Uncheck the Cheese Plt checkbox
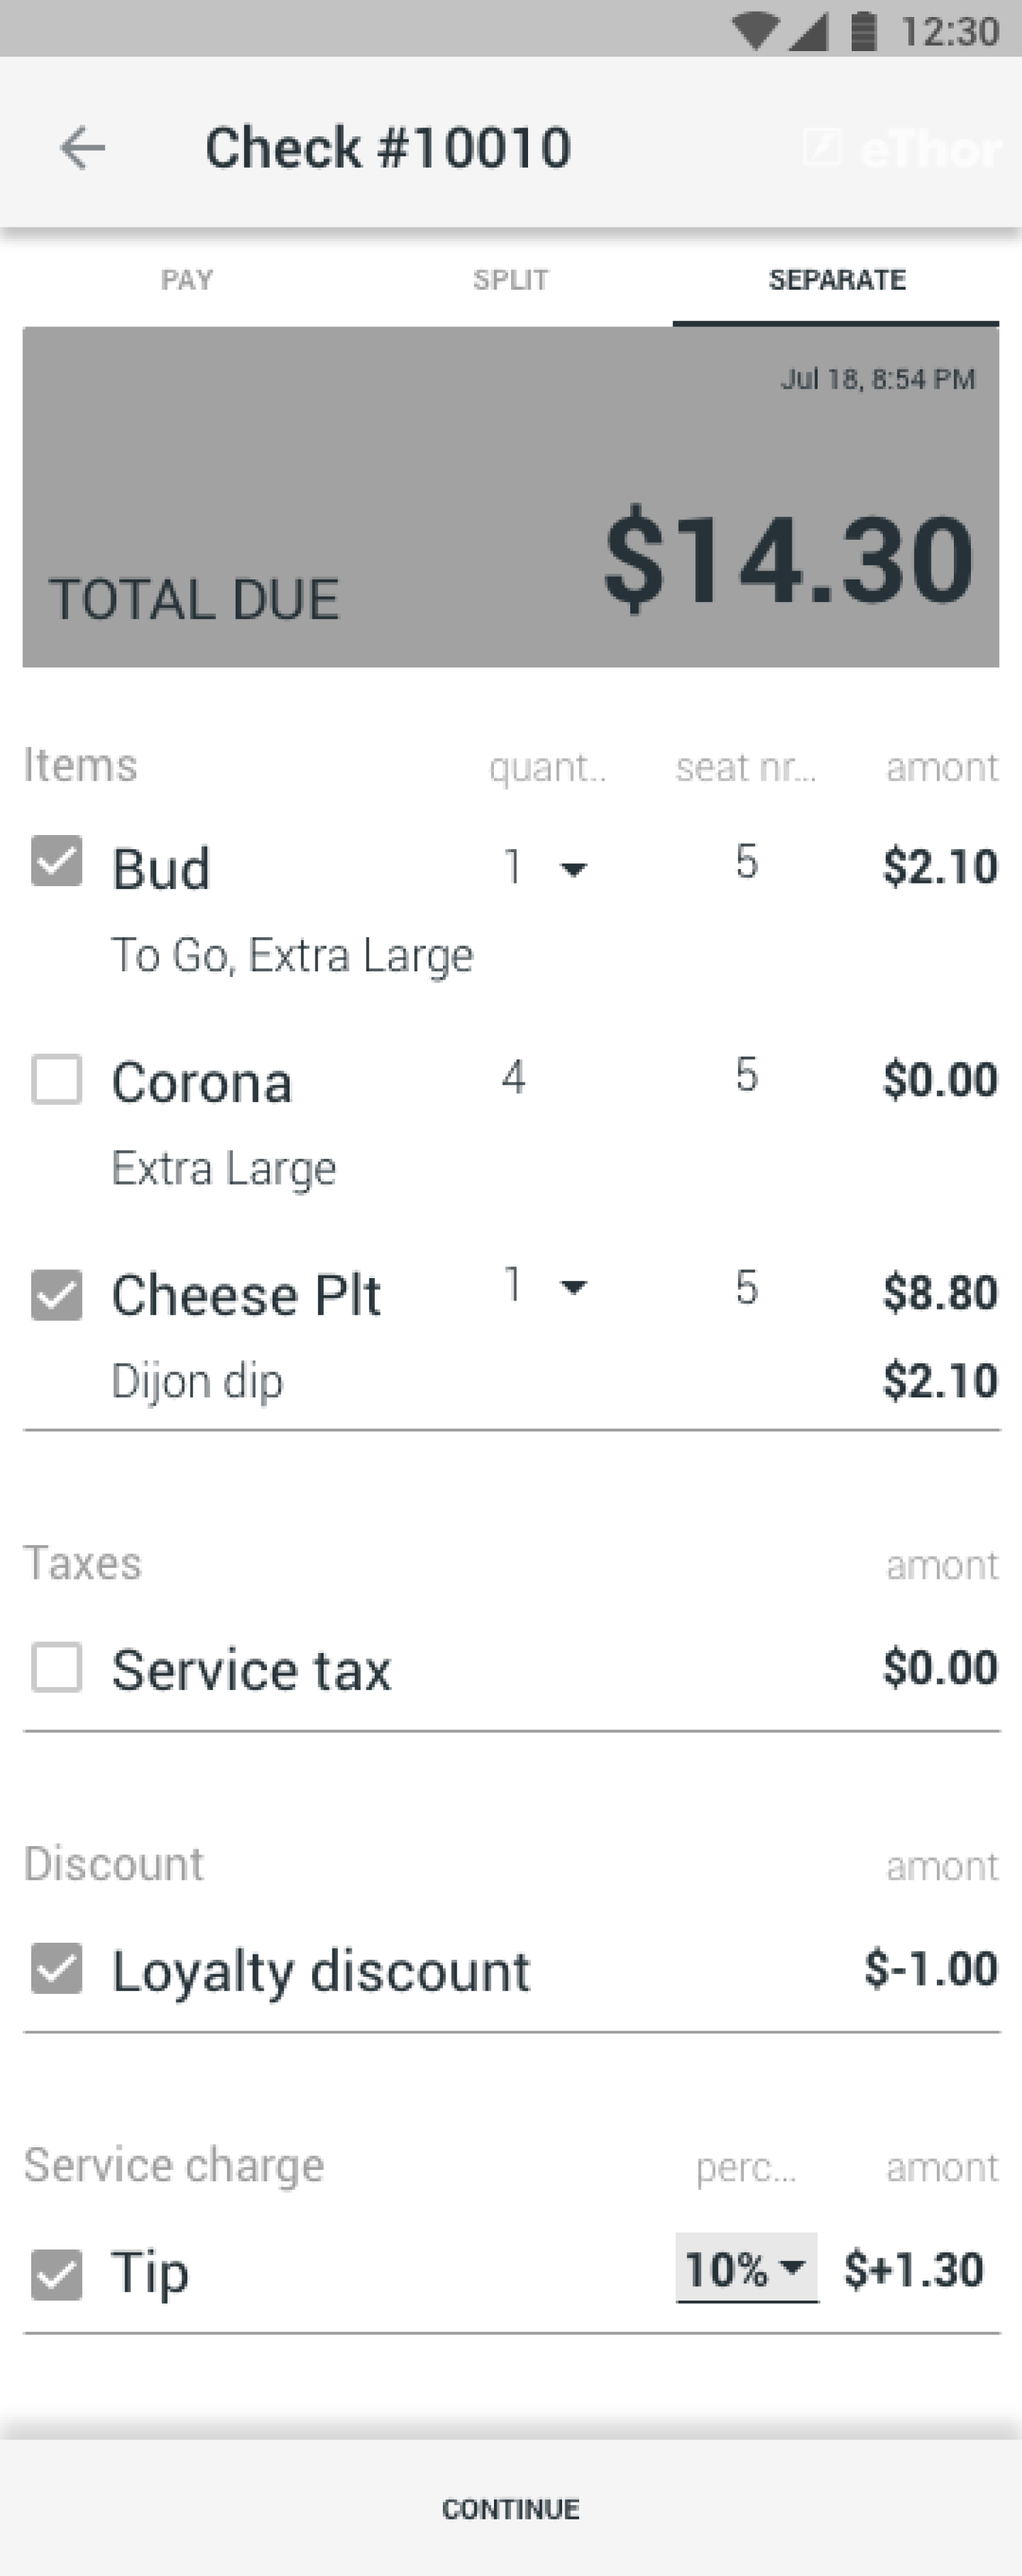1022x2576 pixels. pos(56,1295)
